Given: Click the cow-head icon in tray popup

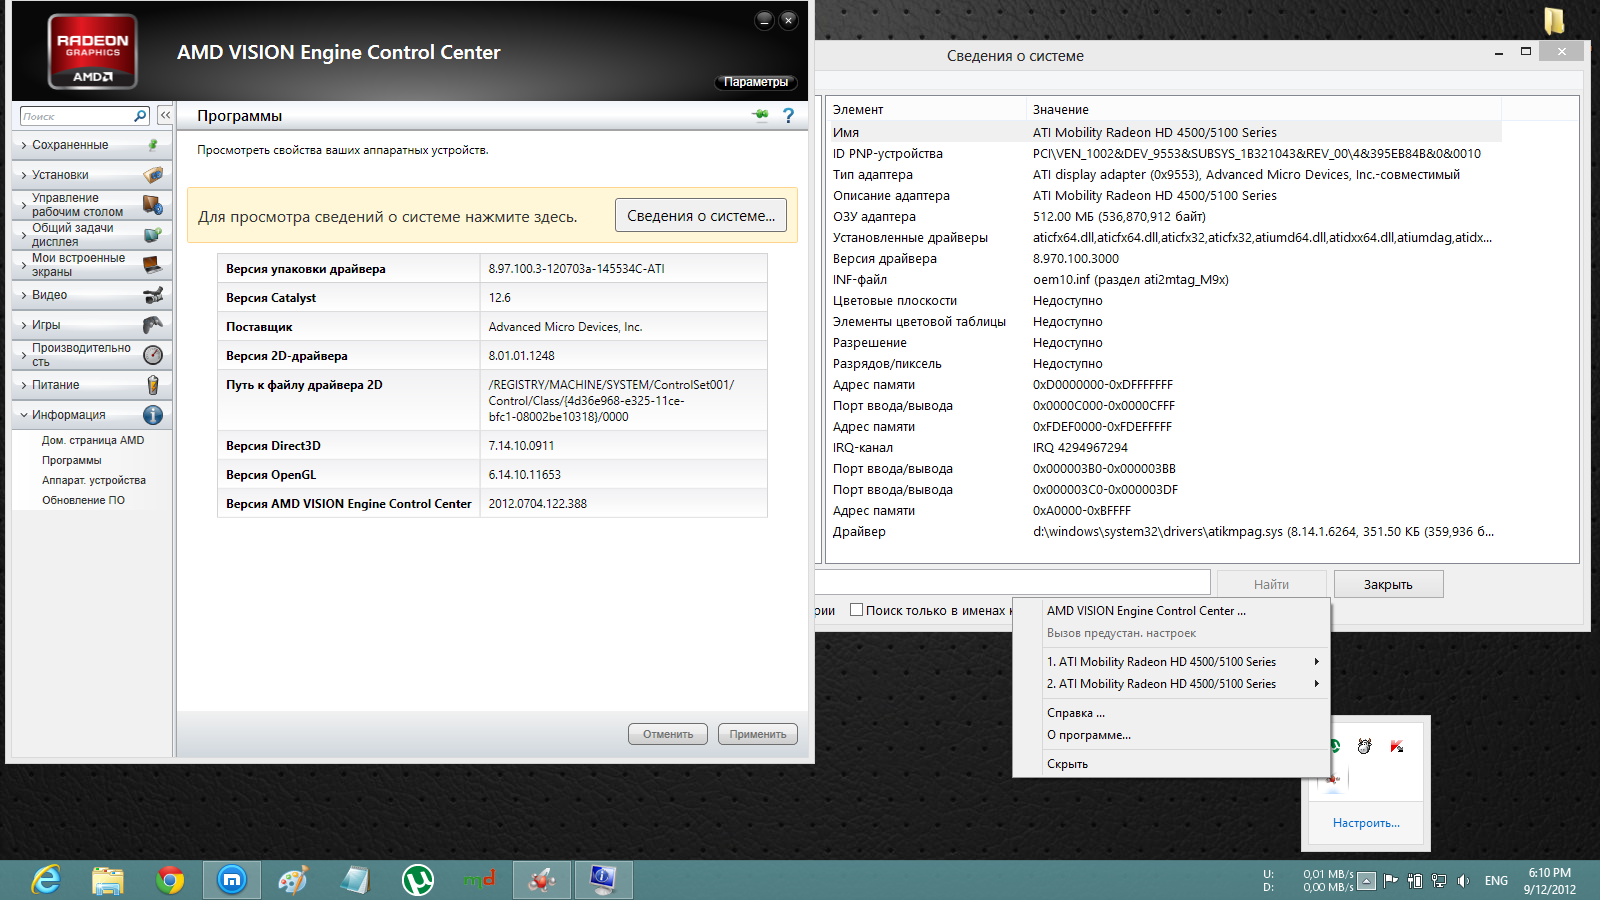Looking at the screenshot, I should point(1365,746).
